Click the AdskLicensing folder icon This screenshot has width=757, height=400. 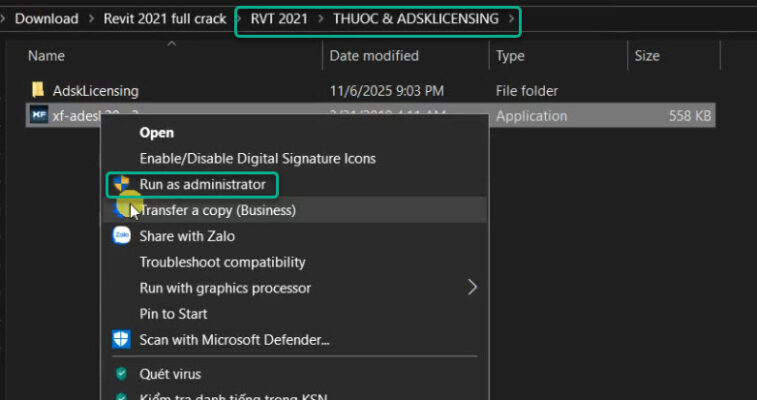point(38,91)
